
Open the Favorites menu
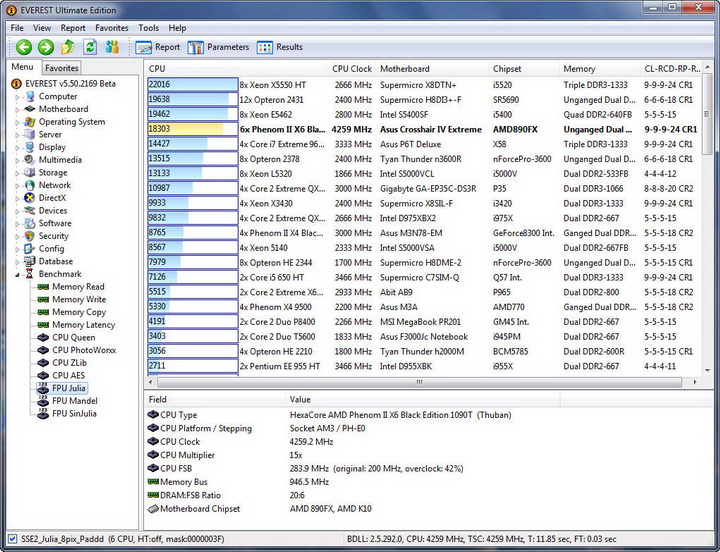[x=112, y=28]
